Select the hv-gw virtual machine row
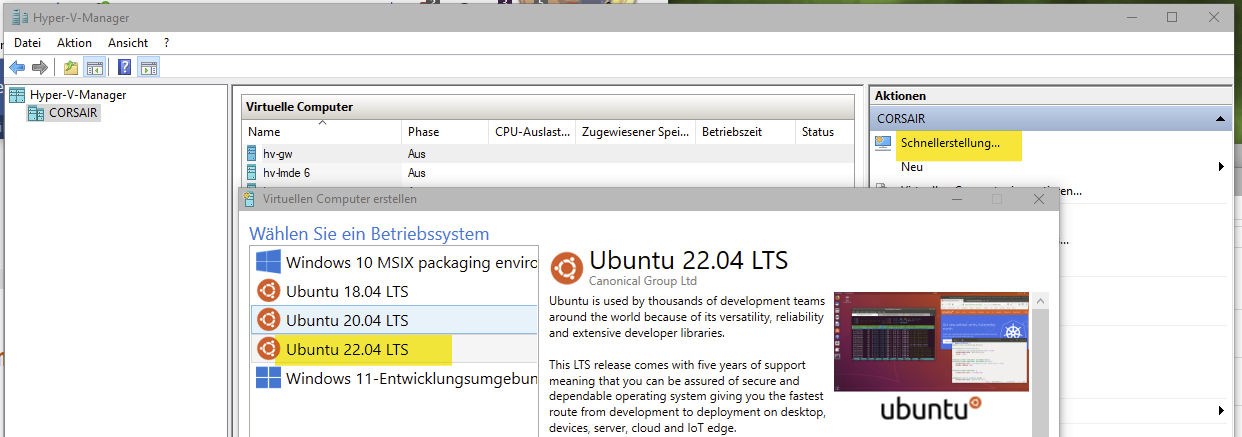 tap(548, 154)
